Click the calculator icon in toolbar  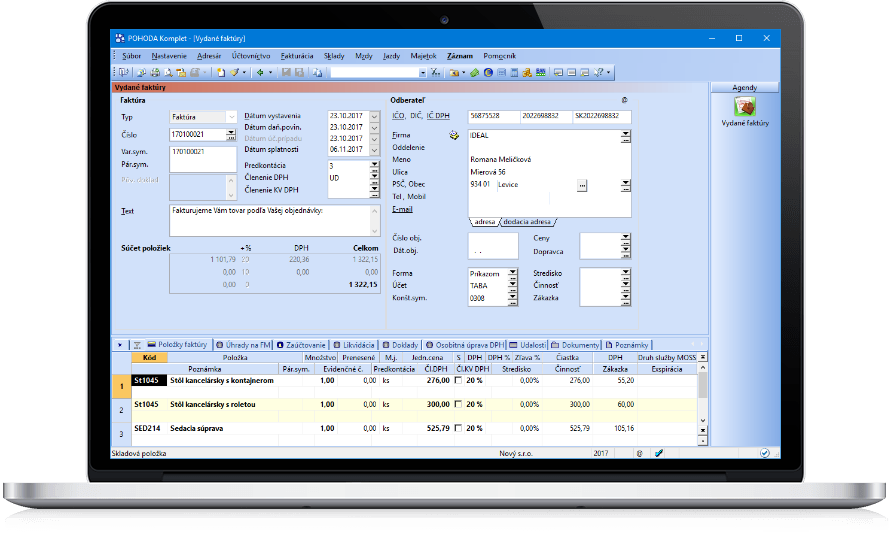(514, 73)
